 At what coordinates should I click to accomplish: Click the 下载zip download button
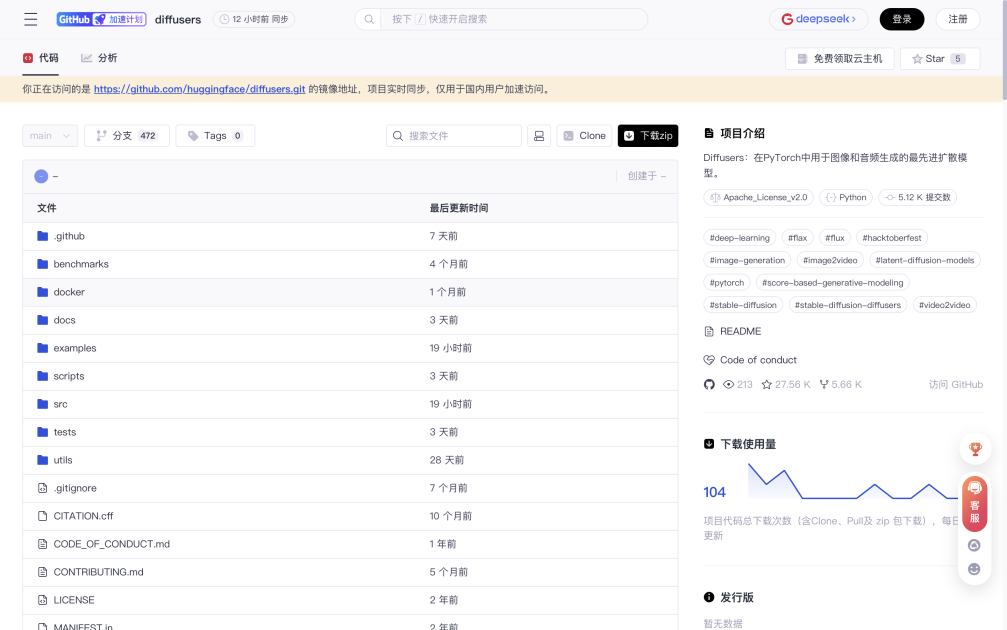(648, 136)
